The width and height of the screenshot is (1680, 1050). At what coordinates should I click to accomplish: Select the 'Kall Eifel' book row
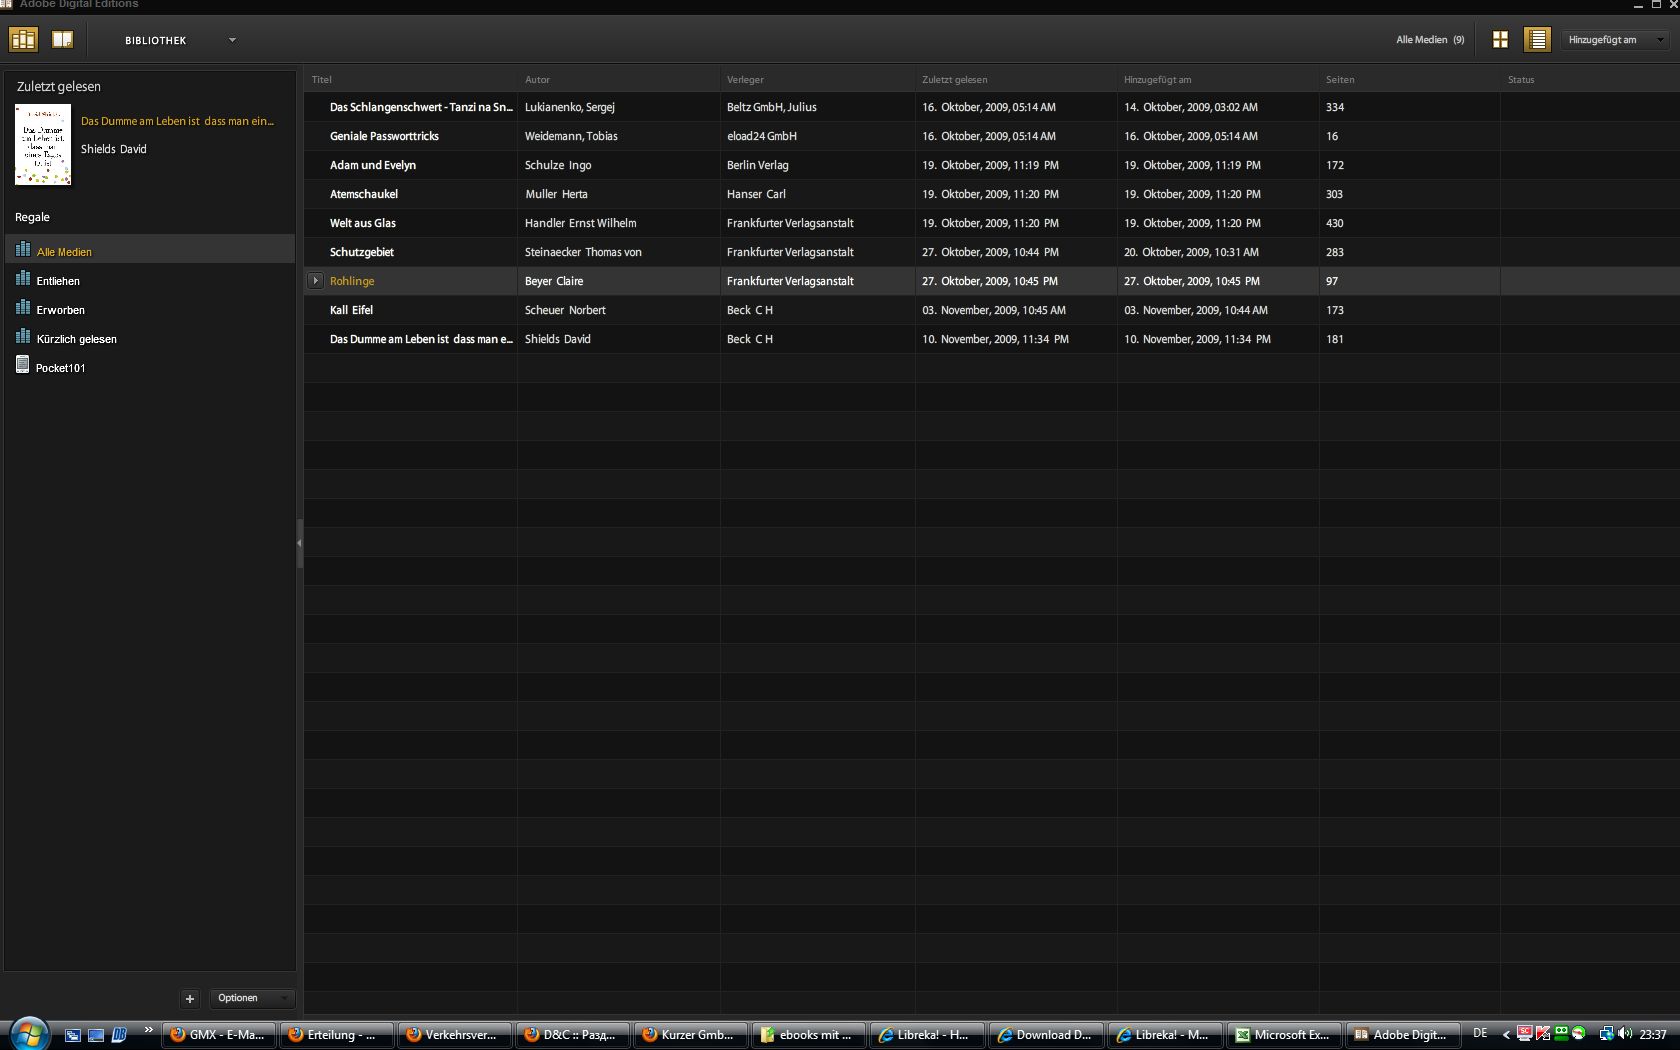992,310
